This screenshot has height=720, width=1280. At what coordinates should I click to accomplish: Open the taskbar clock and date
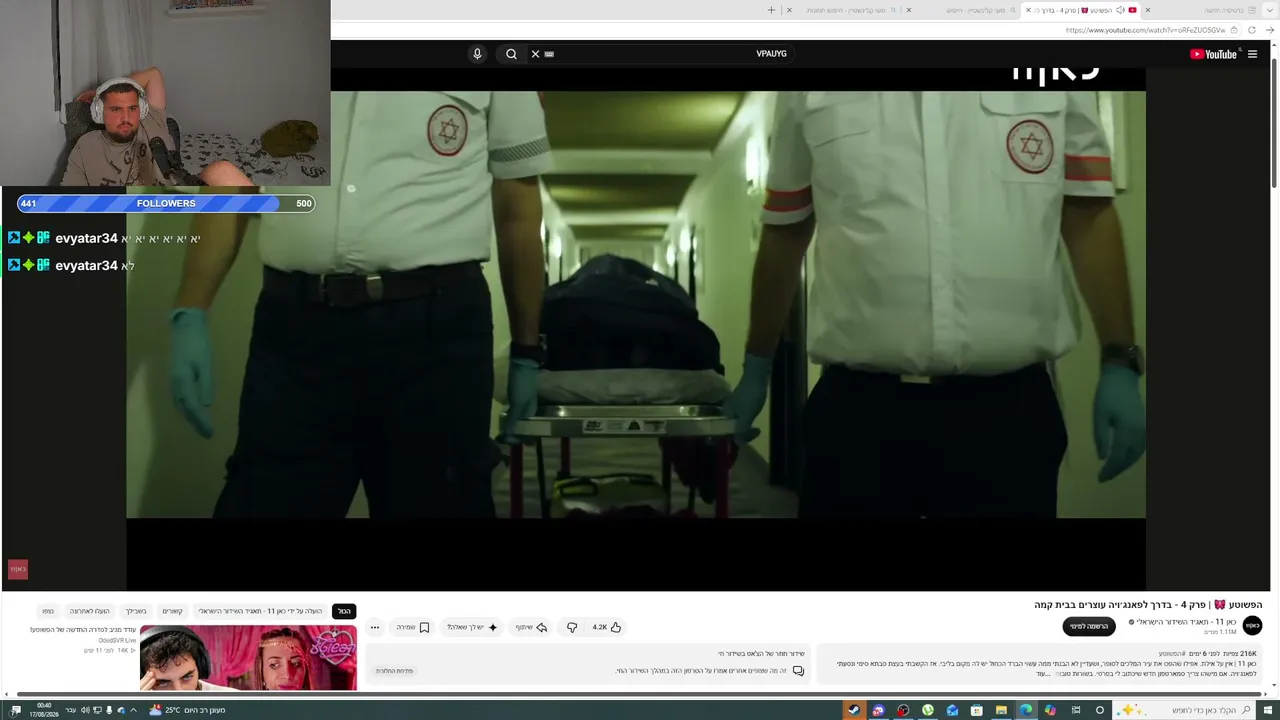point(45,710)
